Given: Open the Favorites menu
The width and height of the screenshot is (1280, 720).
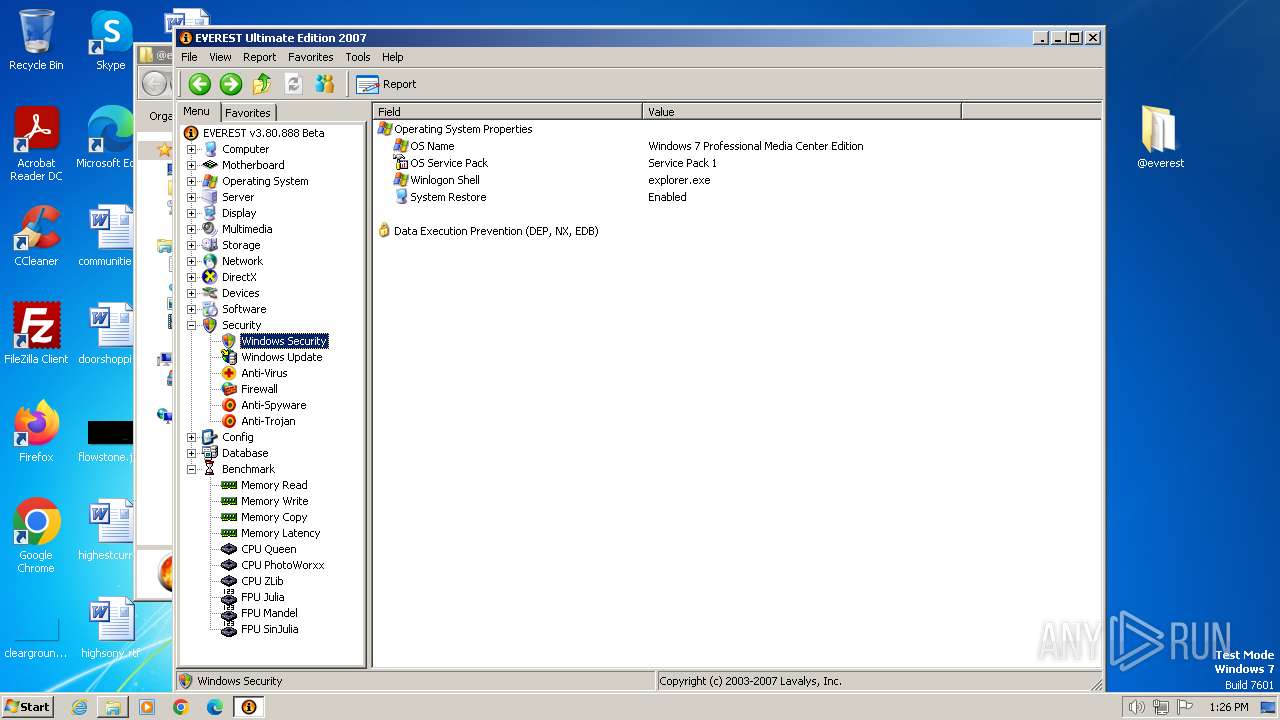Looking at the screenshot, I should click(311, 57).
